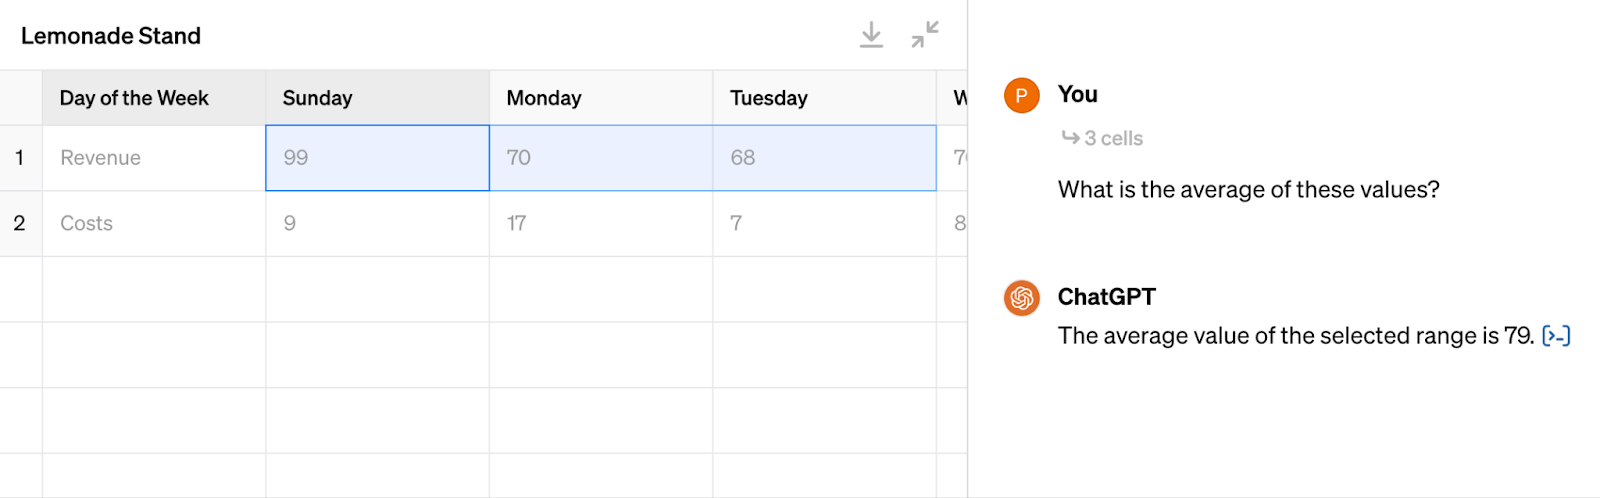The width and height of the screenshot is (1600, 498).
Task: Select the Day of the Week header
Action: coord(154,98)
